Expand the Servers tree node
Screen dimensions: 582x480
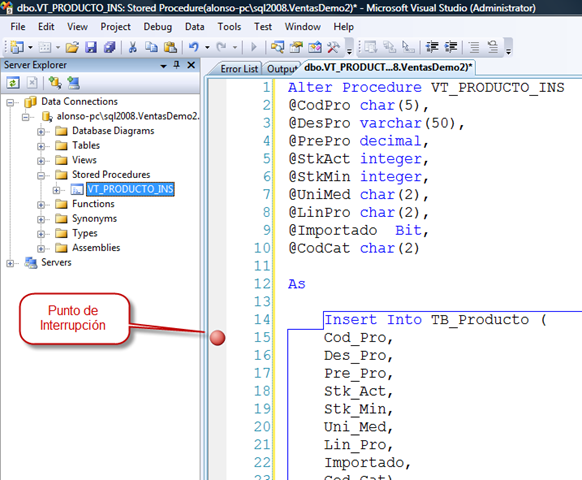point(10,263)
